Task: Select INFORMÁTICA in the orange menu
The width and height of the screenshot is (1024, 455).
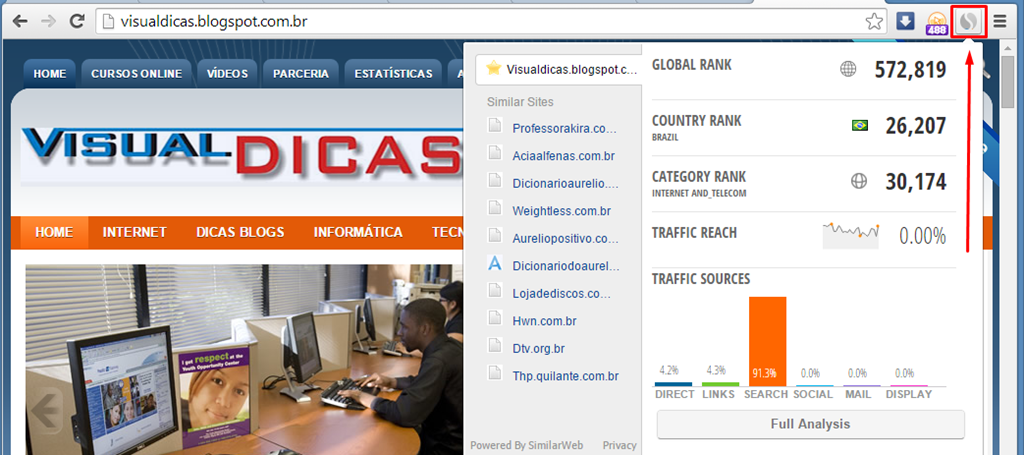Action: [358, 232]
